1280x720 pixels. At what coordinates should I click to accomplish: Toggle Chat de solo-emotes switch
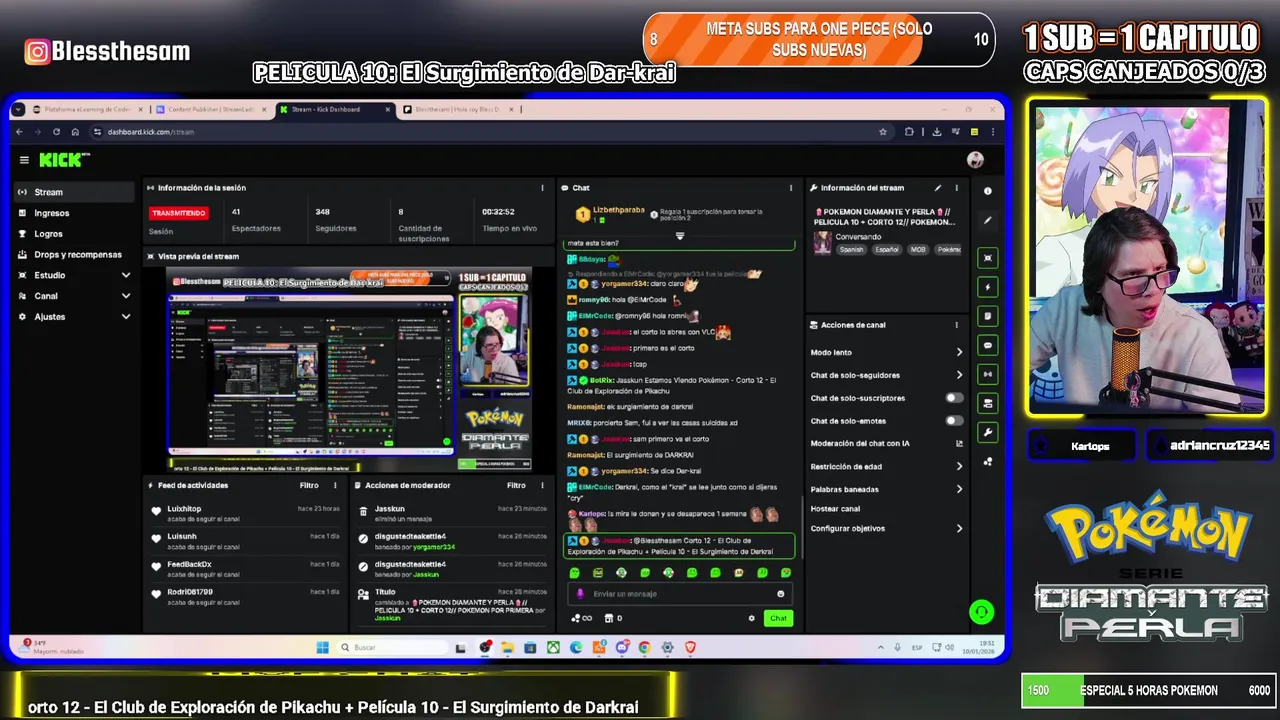(x=955, y=421)
